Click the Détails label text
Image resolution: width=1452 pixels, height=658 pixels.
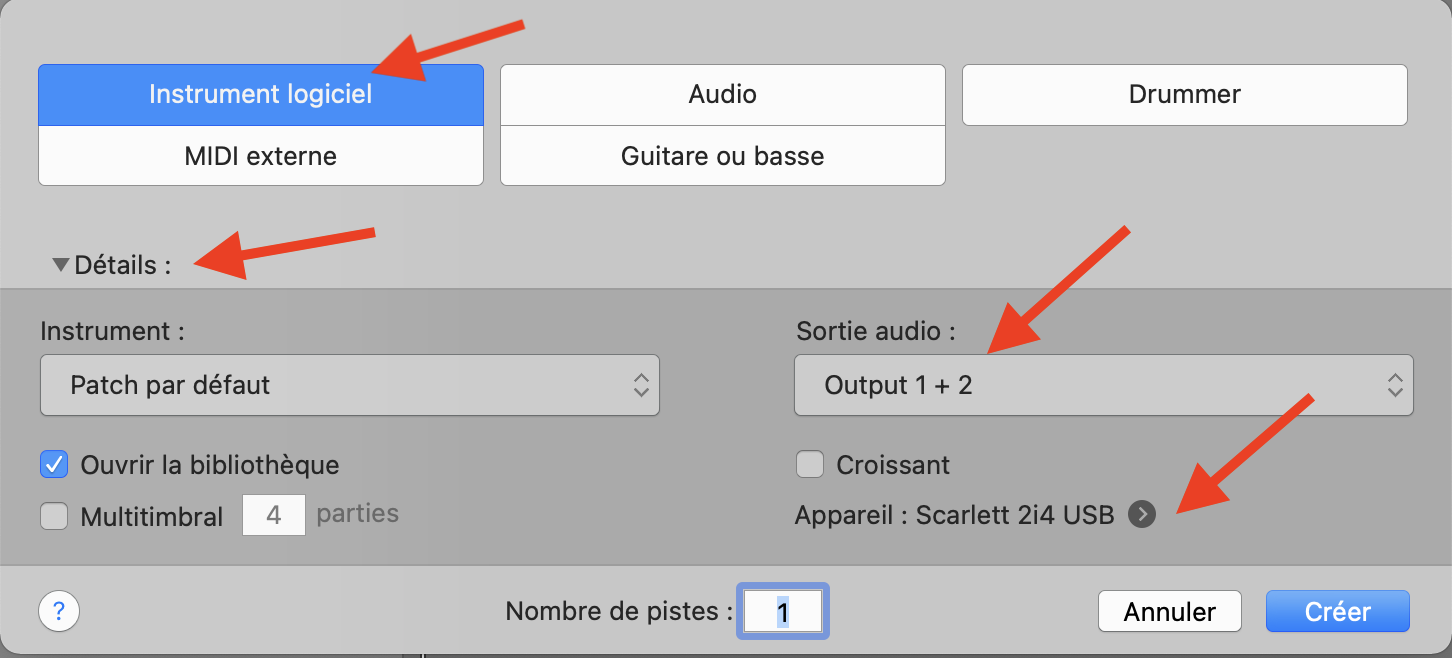coord(122,266)
